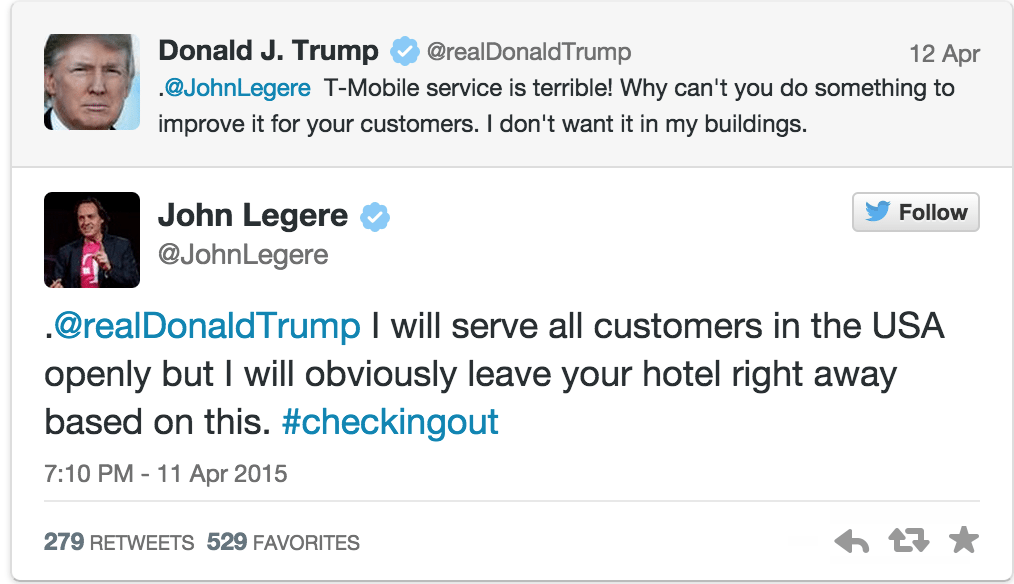Click the verified badge in the top tweet

404,51
